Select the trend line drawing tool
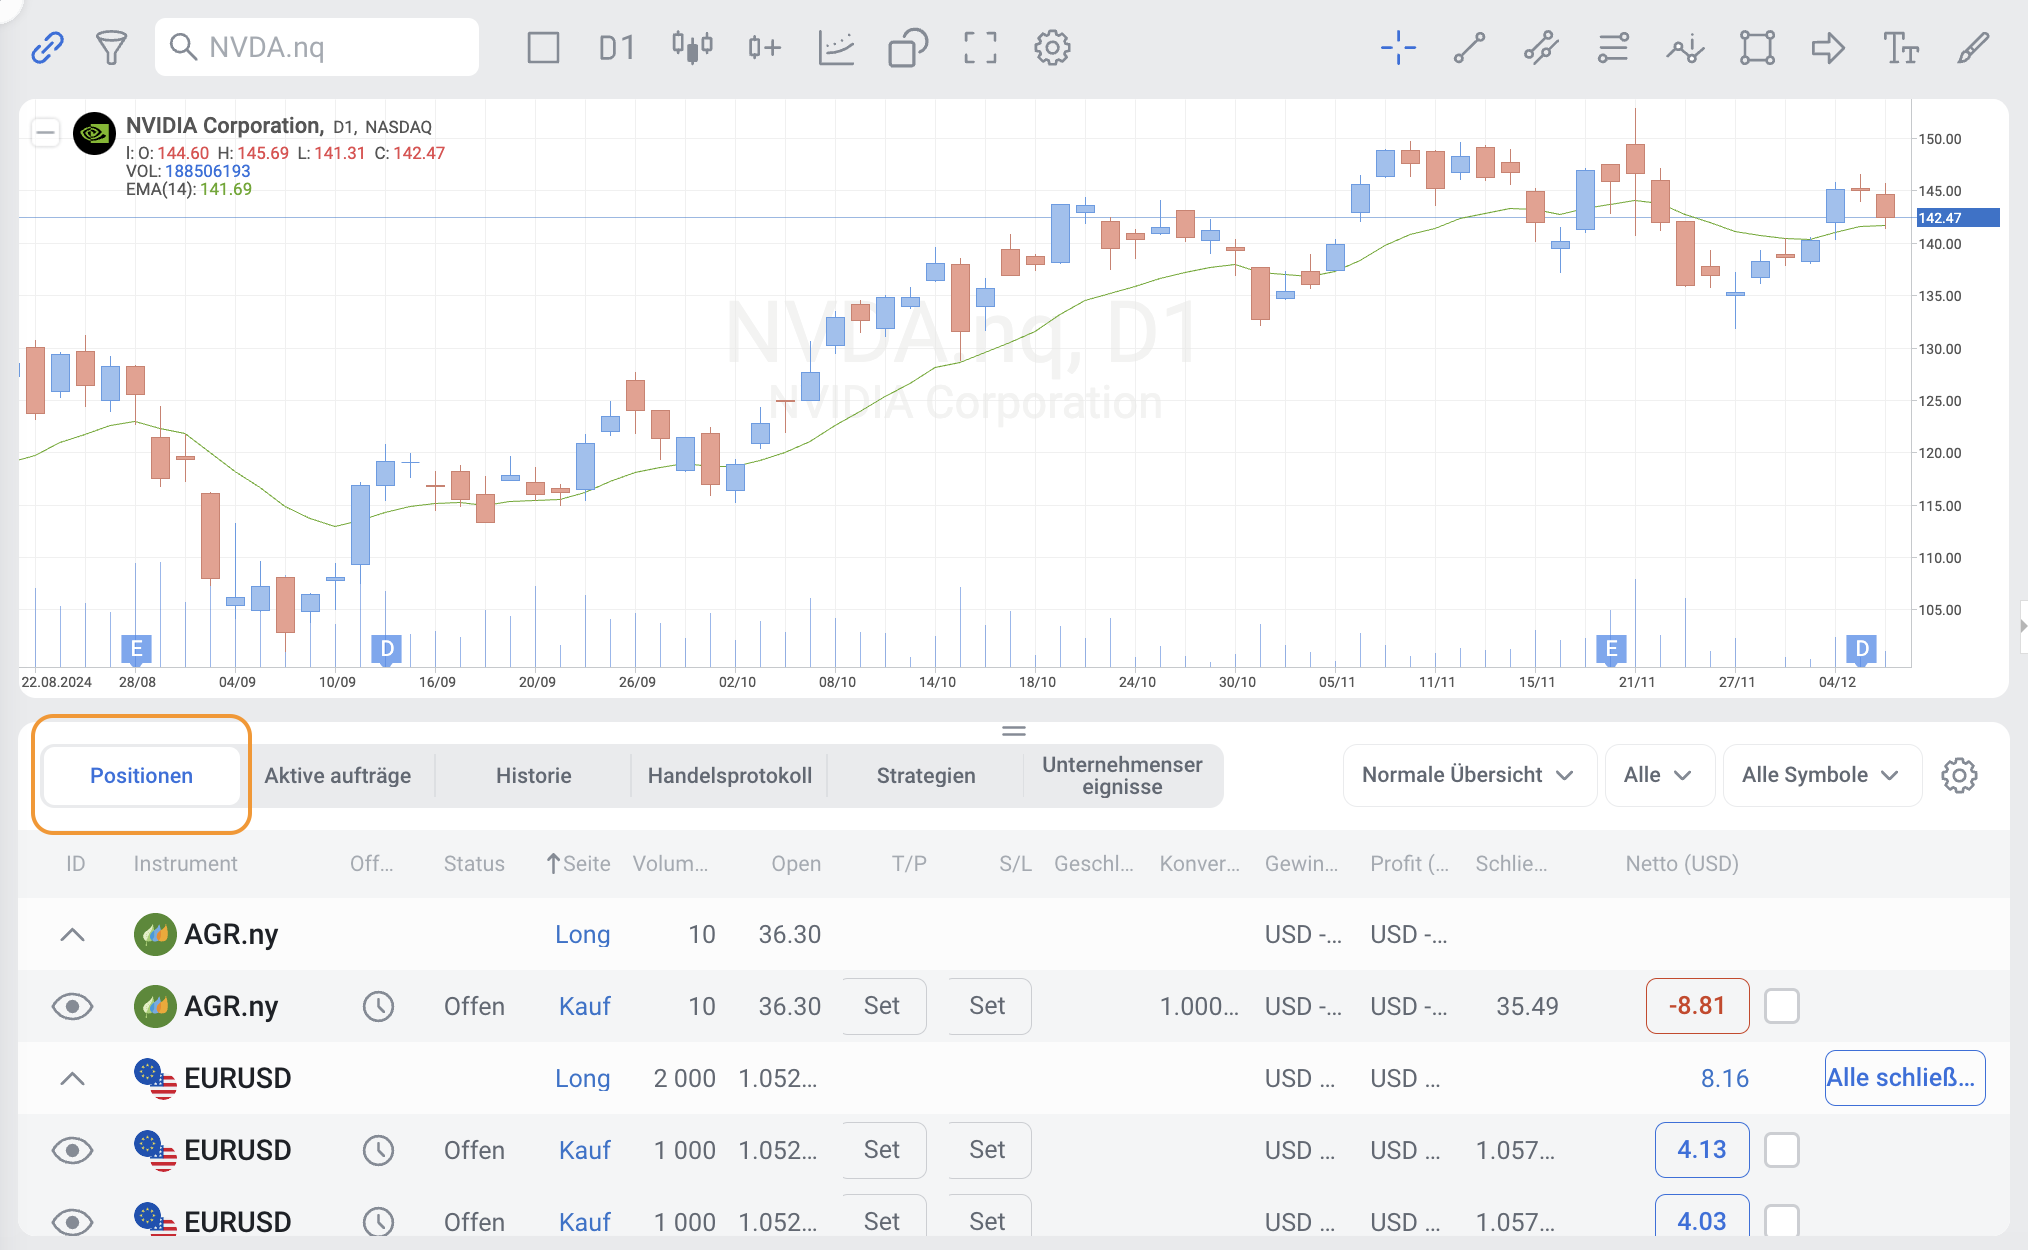Screen dimensions: 2028x1250 coord(1469,47)
